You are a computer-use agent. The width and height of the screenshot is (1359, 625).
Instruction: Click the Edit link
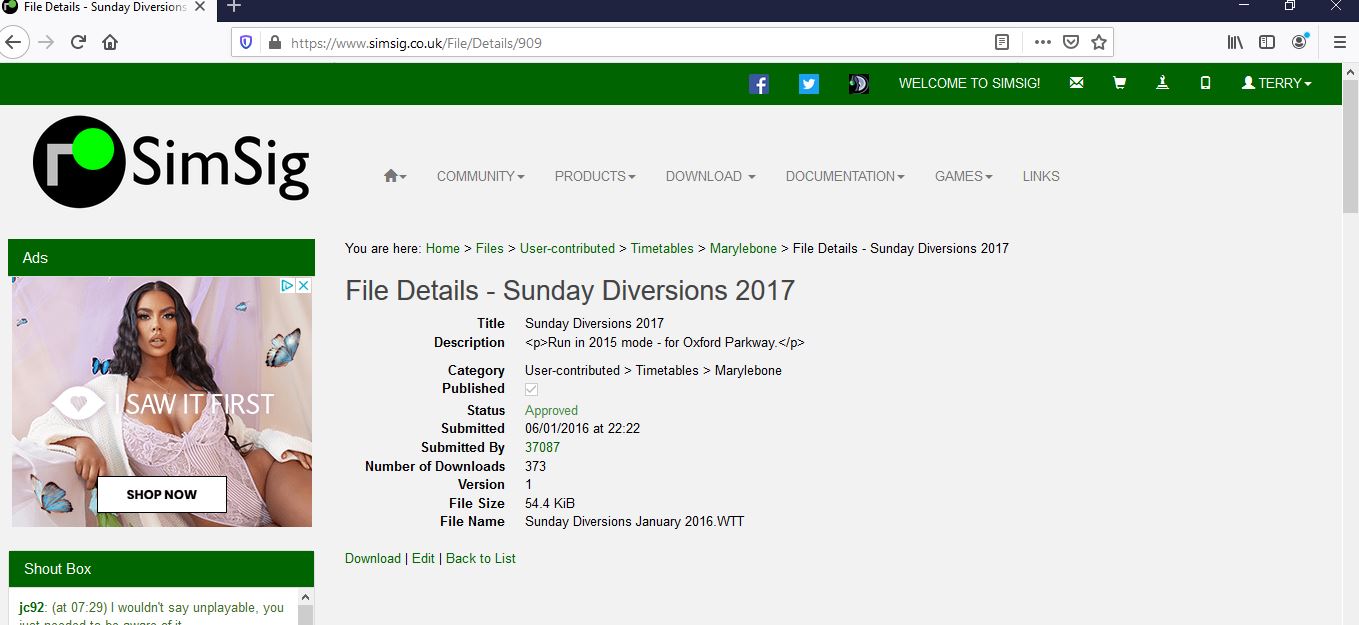[423, 558]
